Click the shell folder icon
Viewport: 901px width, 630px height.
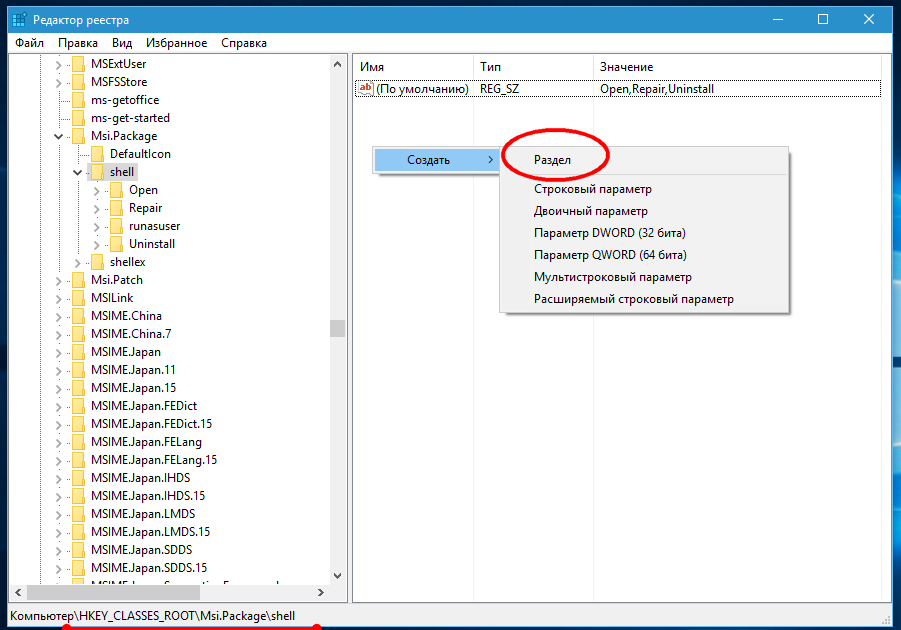98,172
